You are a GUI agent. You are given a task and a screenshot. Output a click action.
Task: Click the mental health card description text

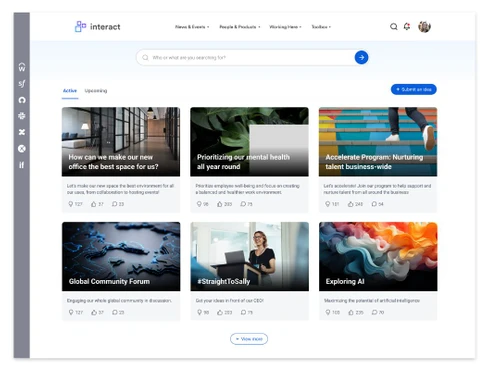(x=247, y=189)
